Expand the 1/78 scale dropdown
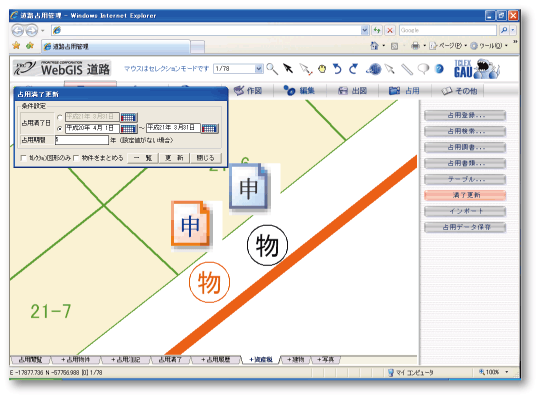The height and width of the screenshot is (399, 540). coord(259,69)
